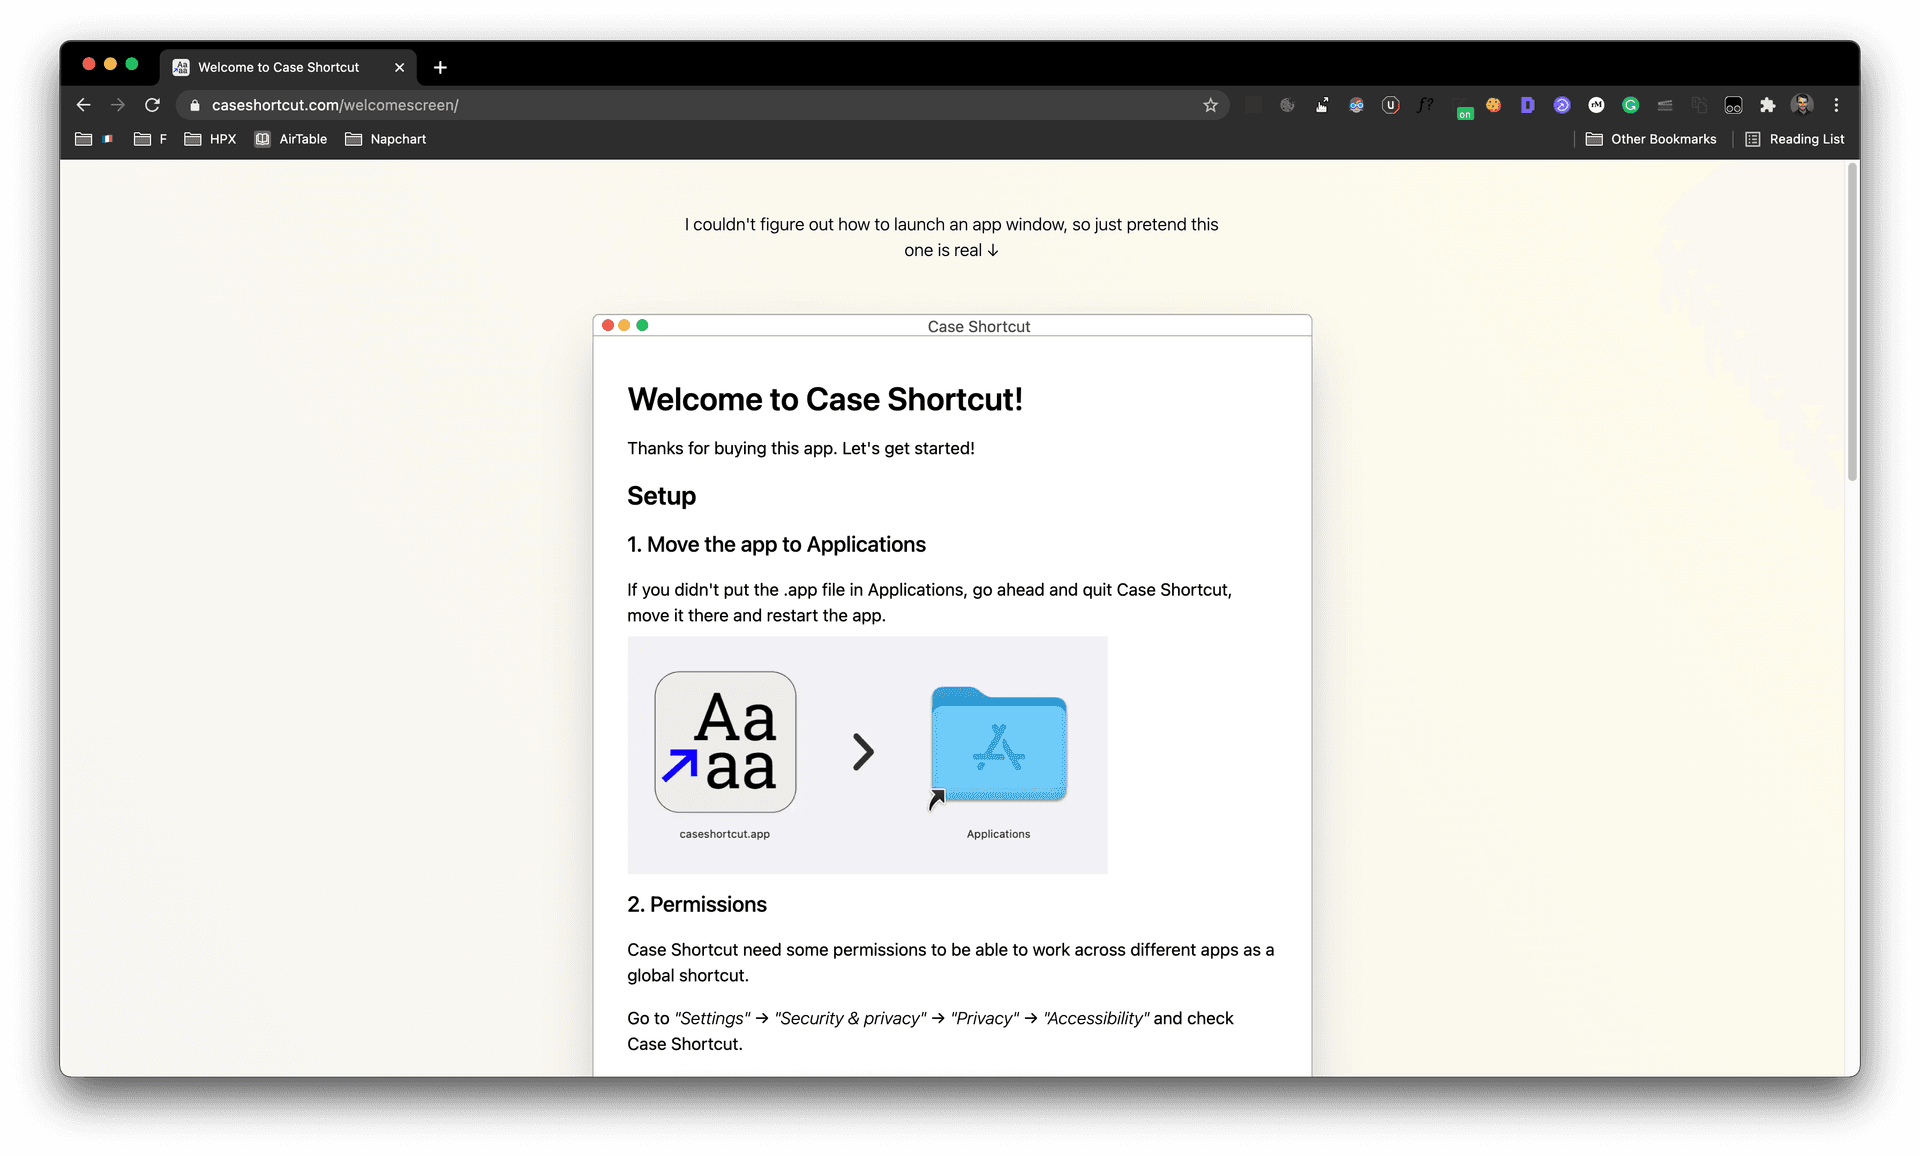Click the '2. Permissions' heading
Image resolution: width=1920 pixels, height=1156 pixels.
[x=697, y=904]
